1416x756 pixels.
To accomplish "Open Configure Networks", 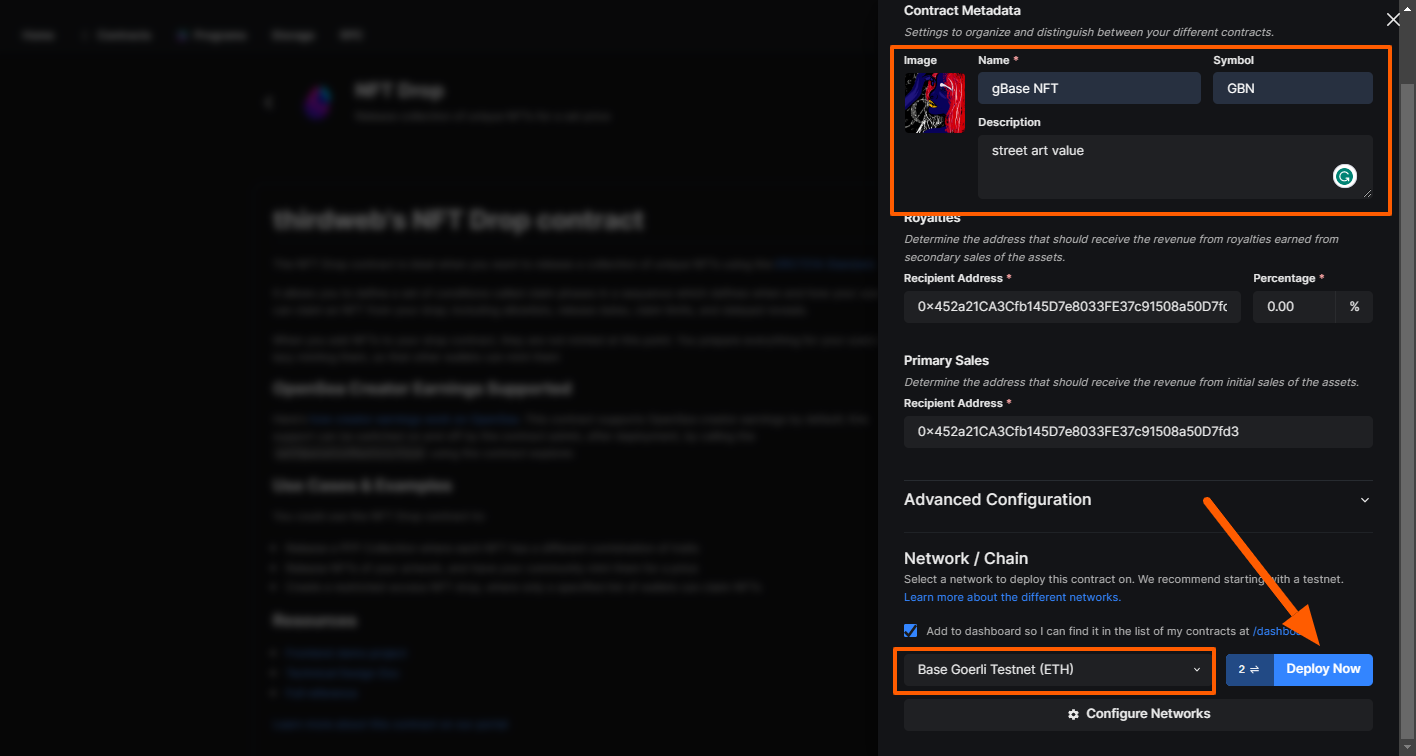I will tap(1138, 715).
